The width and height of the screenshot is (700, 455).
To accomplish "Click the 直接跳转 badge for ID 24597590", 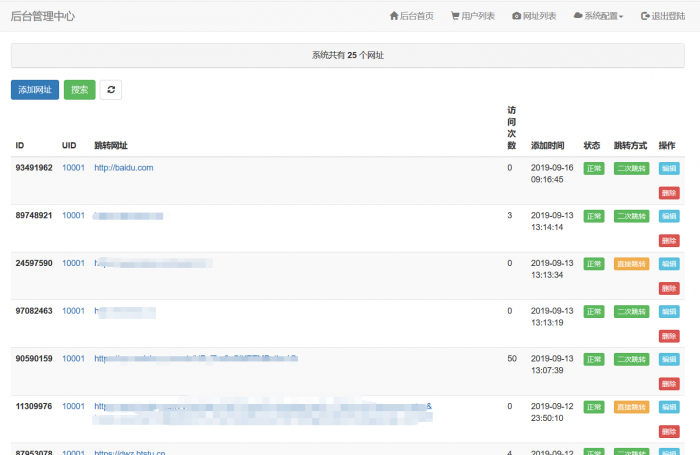I will (x=631, y=264).
